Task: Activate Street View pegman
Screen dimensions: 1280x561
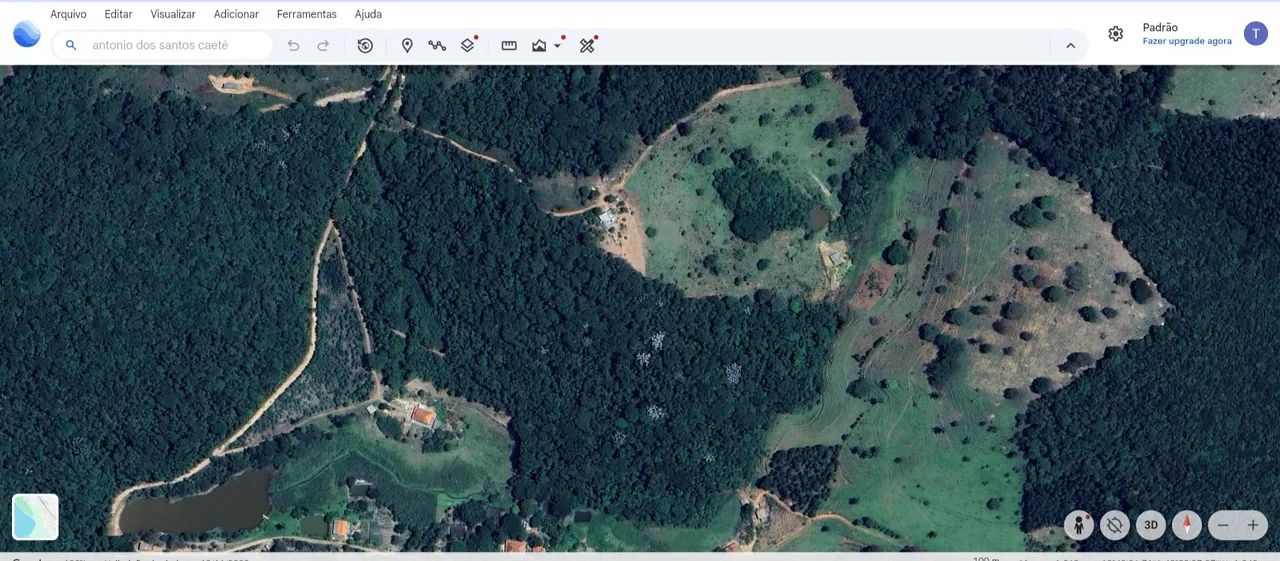Action: 1078,525
